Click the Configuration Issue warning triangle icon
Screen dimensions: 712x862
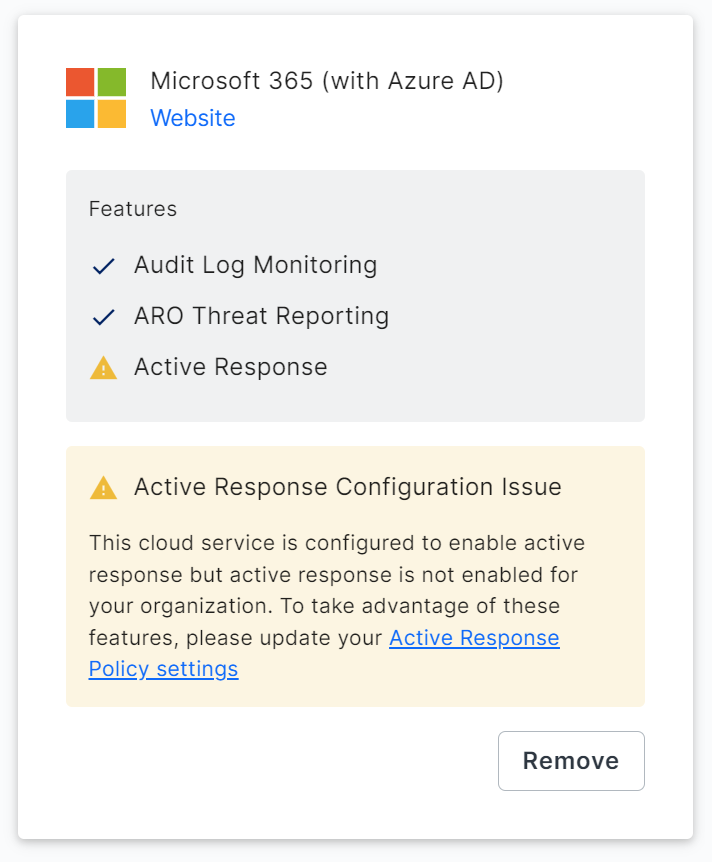coord(103,488)
